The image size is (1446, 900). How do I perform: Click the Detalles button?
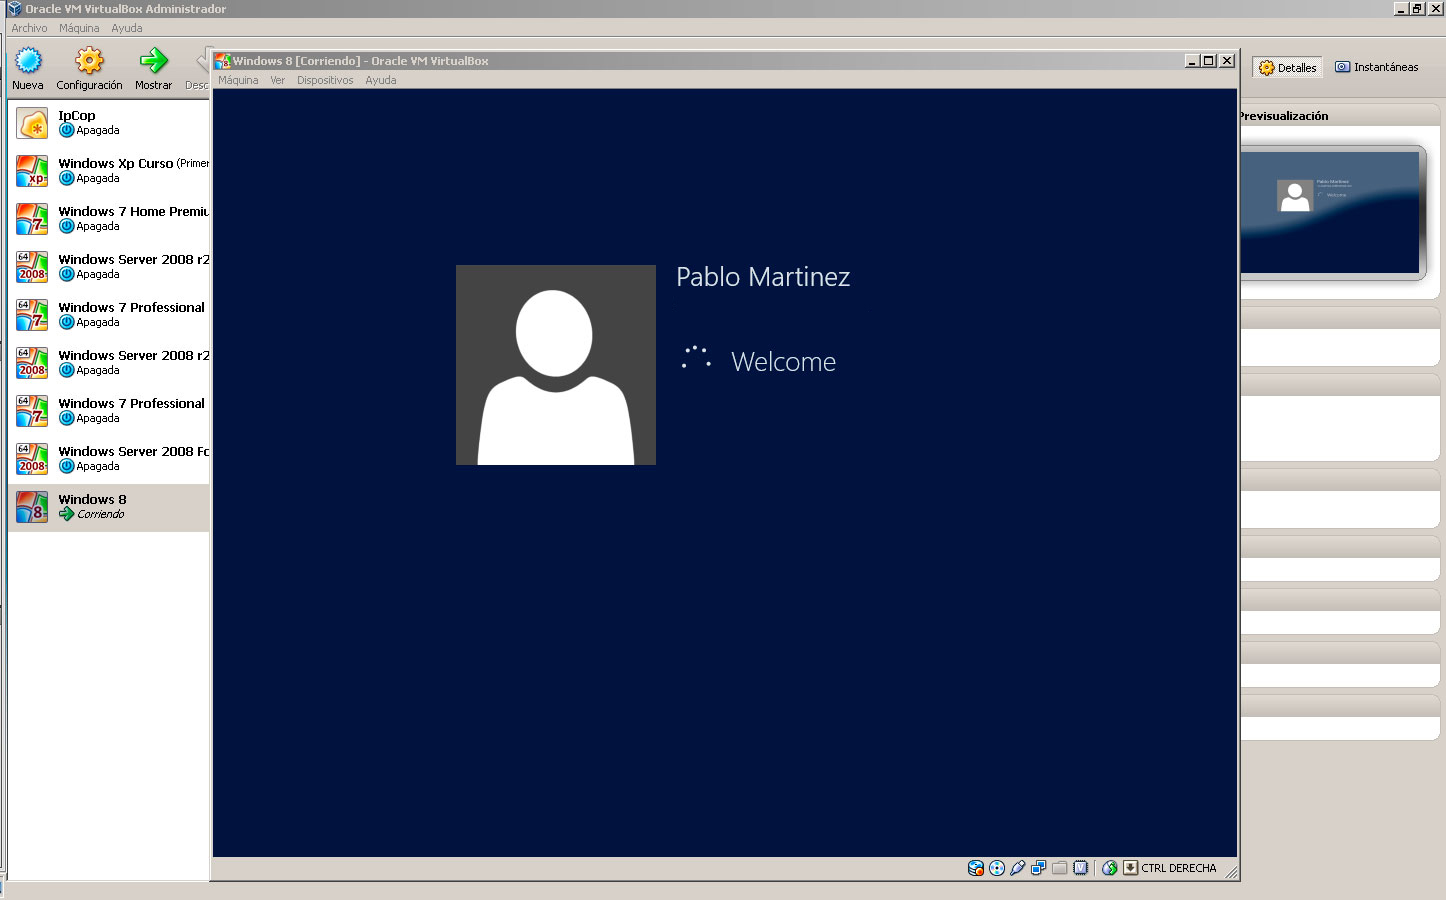point(1288,67)
